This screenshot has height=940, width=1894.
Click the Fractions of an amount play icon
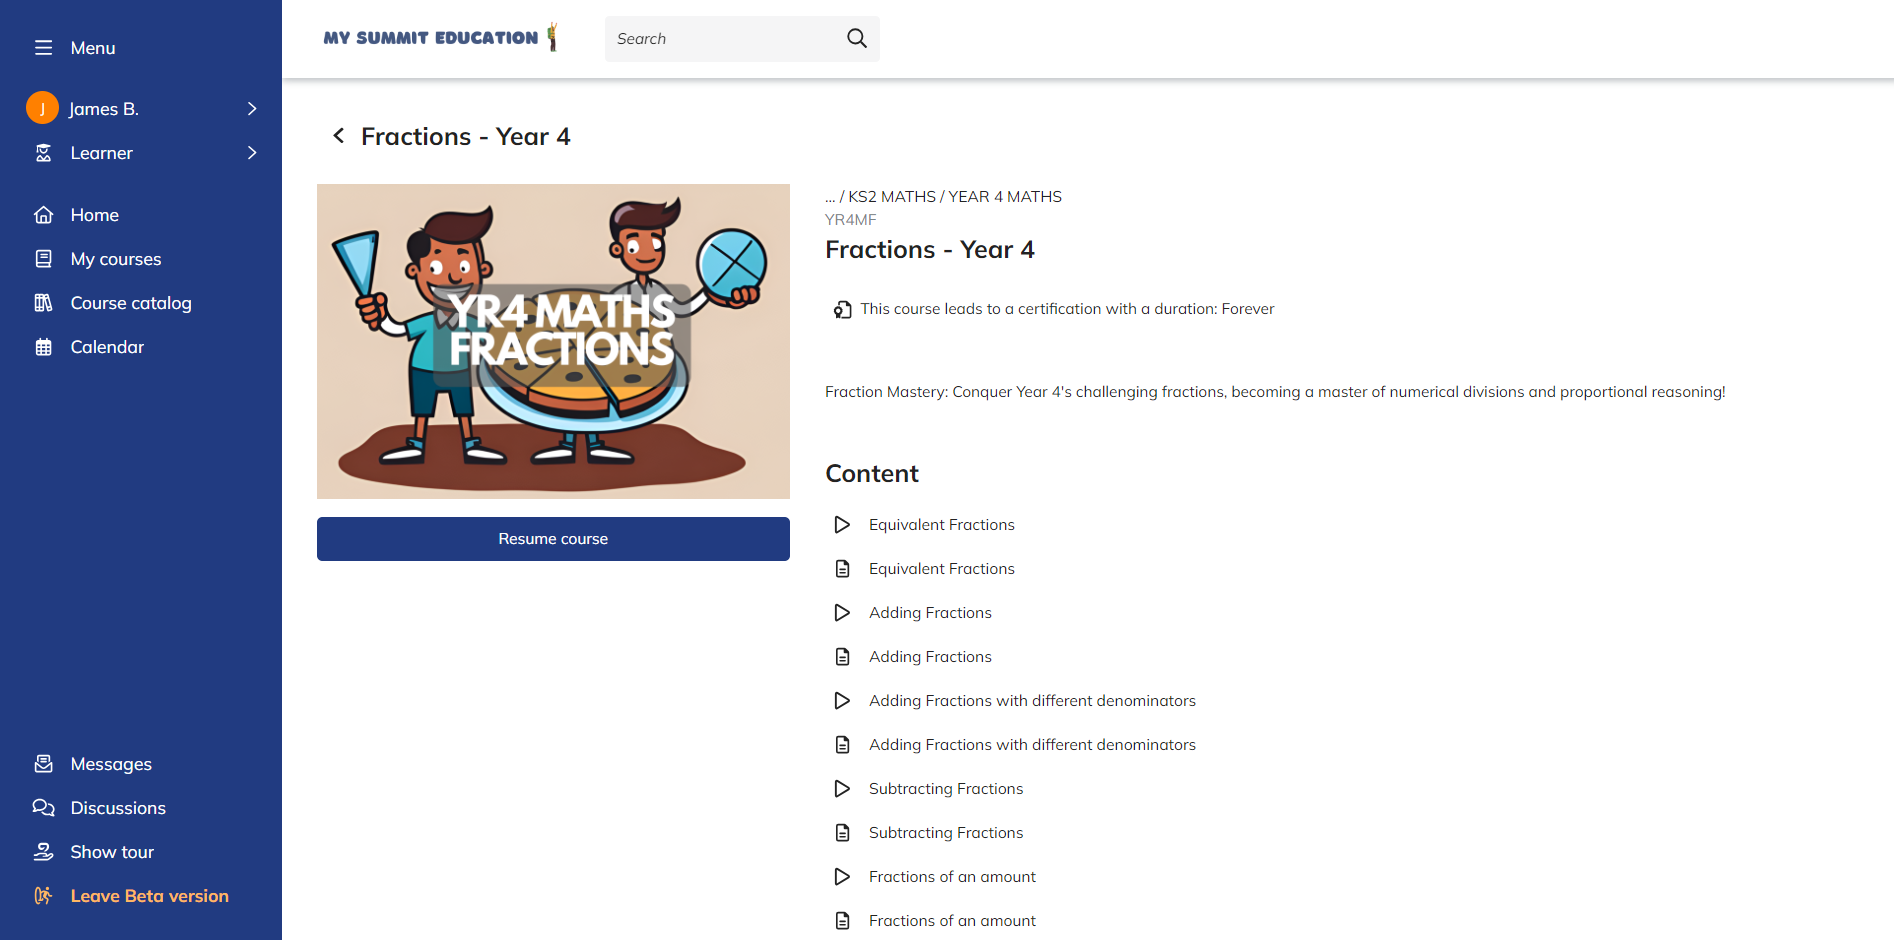(842, 877)
